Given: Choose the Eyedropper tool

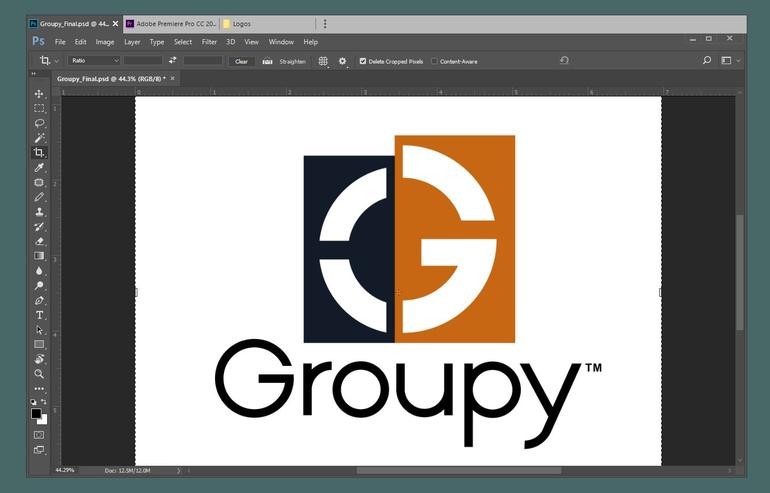Looking at the screenshot, I should [x=40, y=168].
